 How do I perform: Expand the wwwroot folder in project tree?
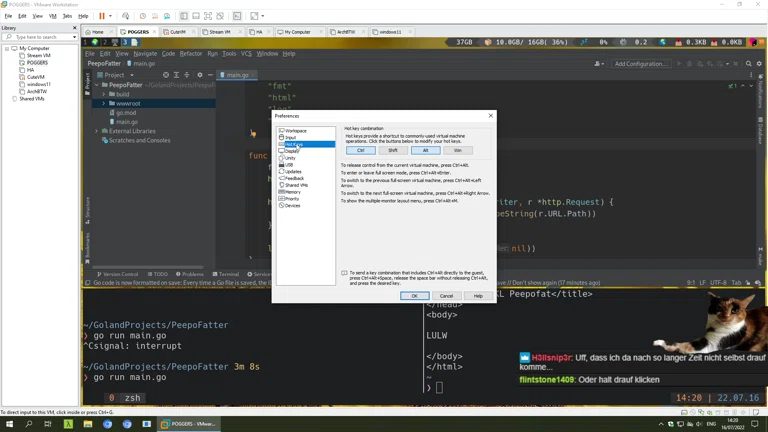point(104,103)
